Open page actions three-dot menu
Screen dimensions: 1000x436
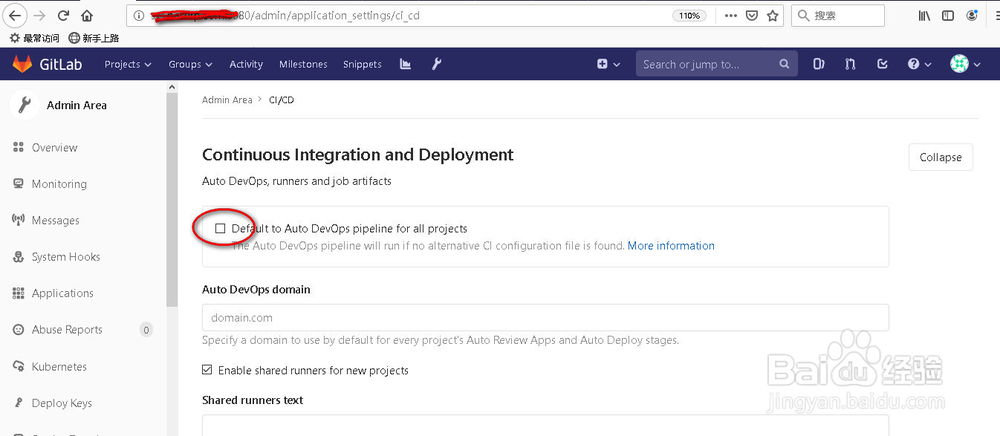click(x=731, y=16)
